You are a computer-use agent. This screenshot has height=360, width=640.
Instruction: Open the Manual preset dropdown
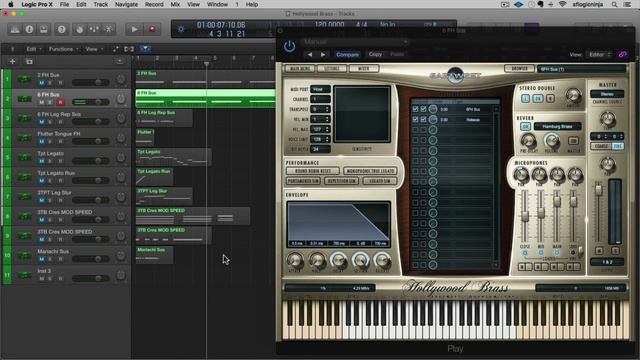[356, 42]
